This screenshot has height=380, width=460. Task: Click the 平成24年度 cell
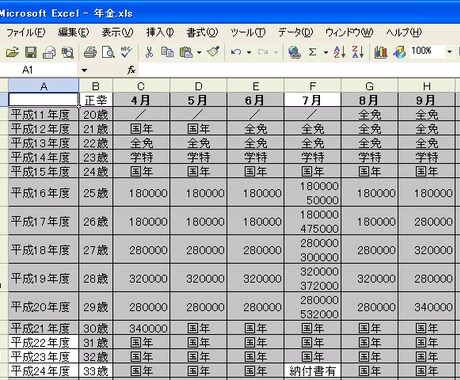pyautogui.click(x=44, y=371)
